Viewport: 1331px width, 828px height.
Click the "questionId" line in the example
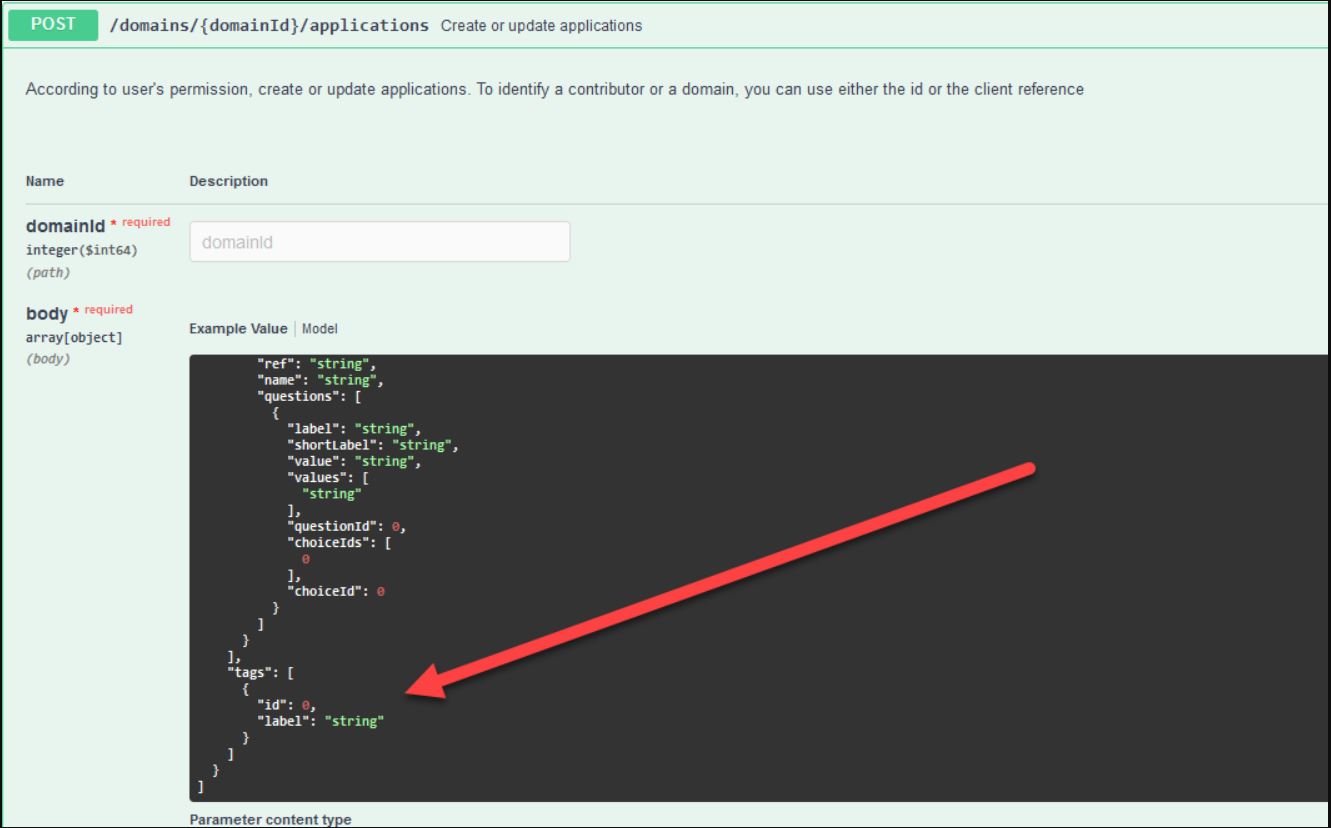coord(347,526)
